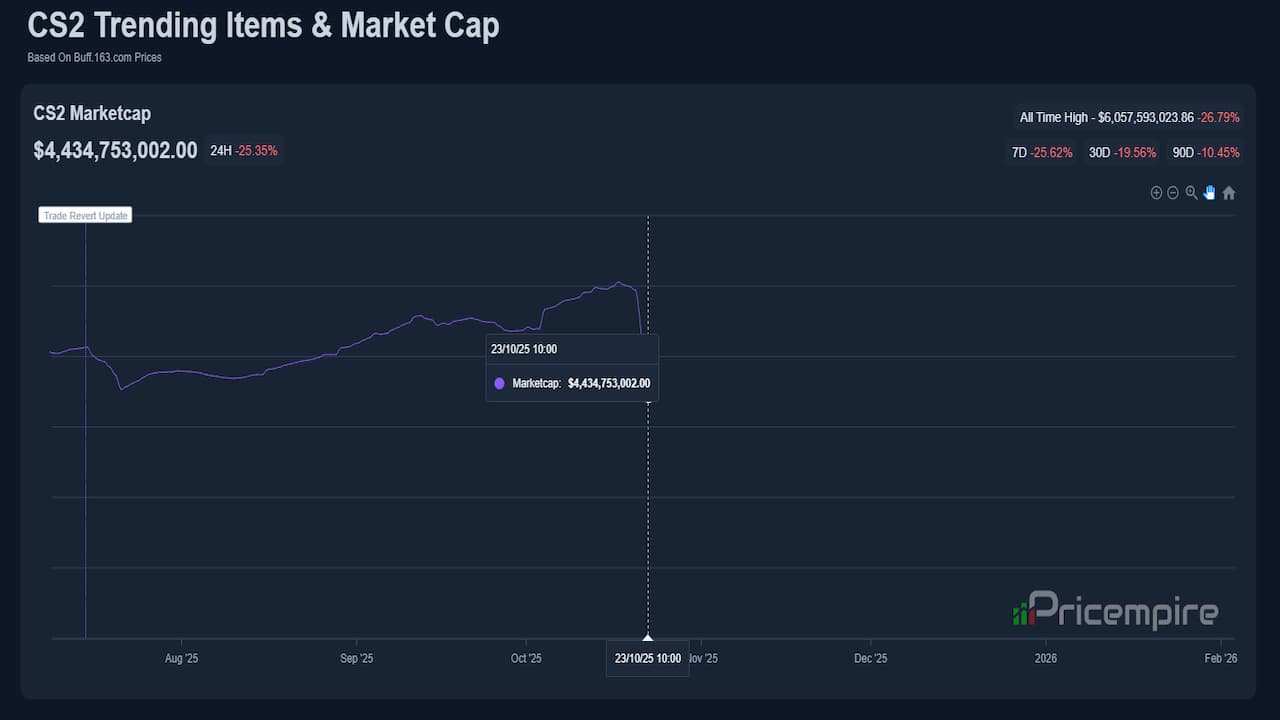Click the chart zoom in icon
Image resolution: width=1280 pixels, height=720 pixels.
(1156, 193)
